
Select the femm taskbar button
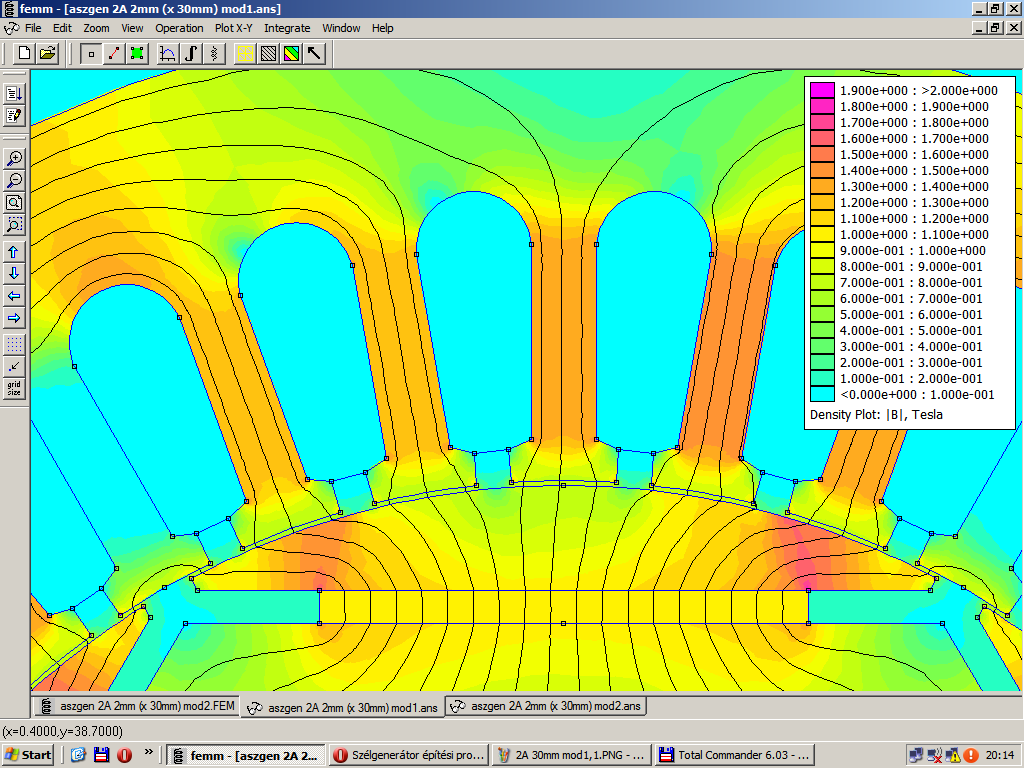(246, 755)
